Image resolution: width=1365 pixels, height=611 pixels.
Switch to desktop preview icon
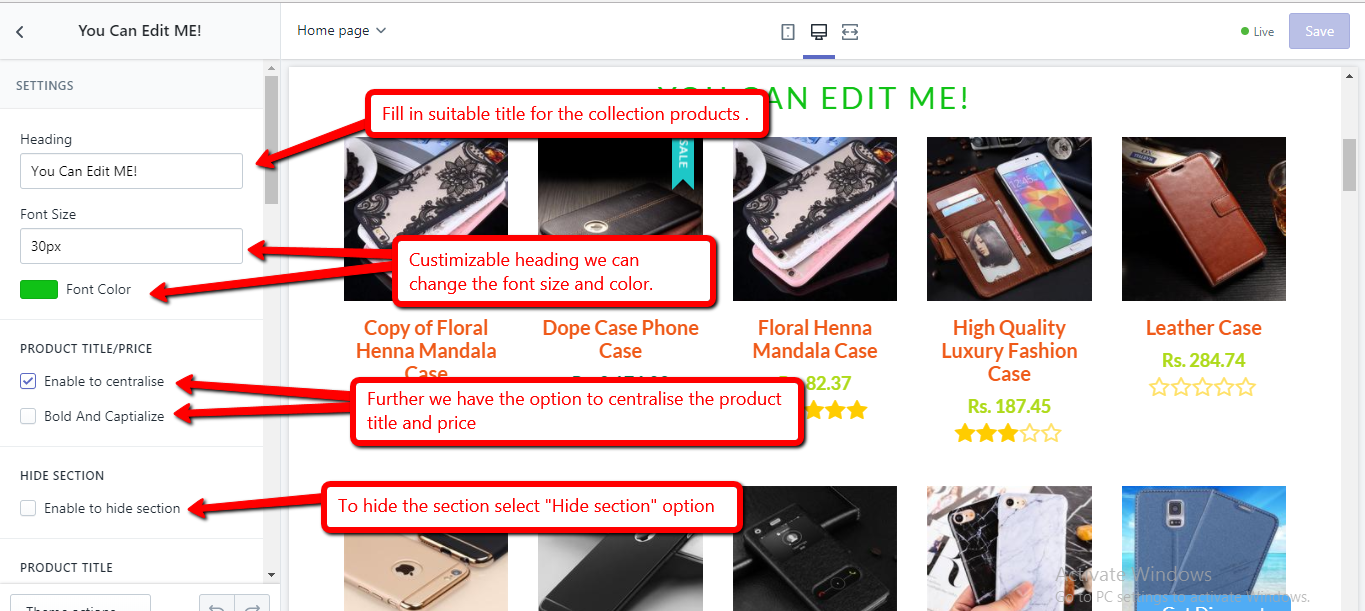click(x=819, y=32)
